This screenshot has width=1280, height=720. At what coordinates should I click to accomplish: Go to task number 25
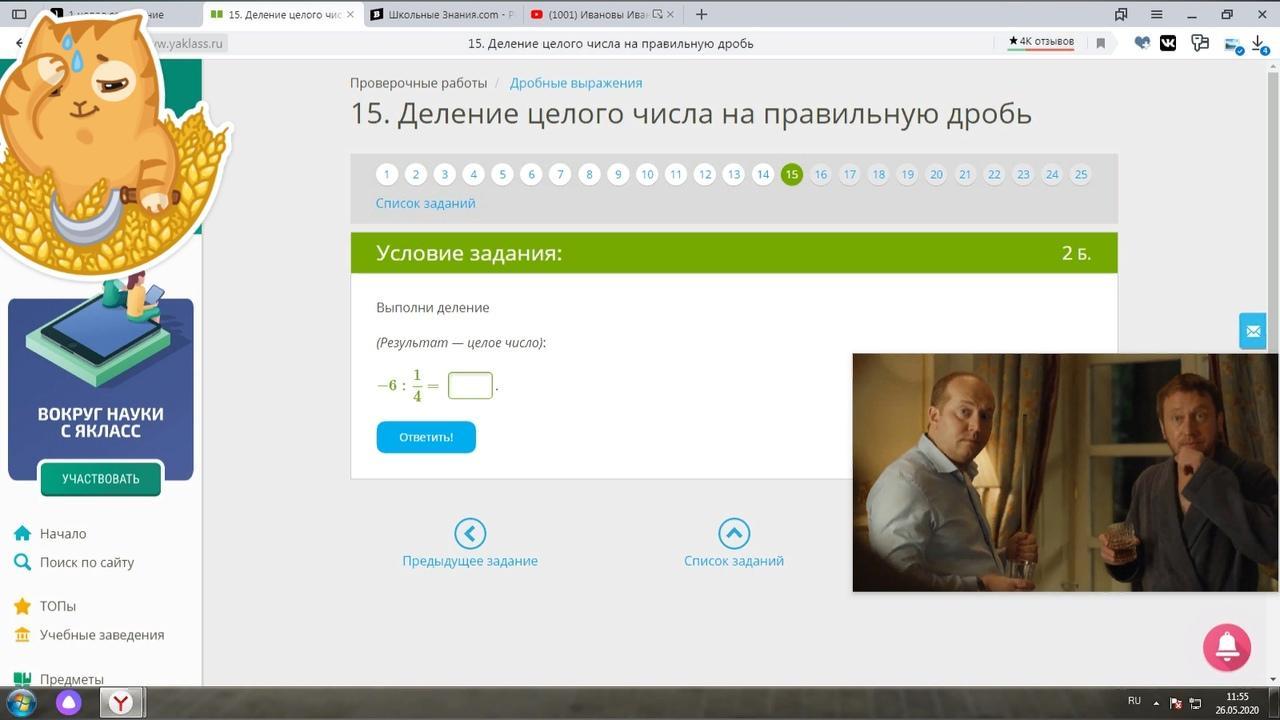[x=1081, y=174]
